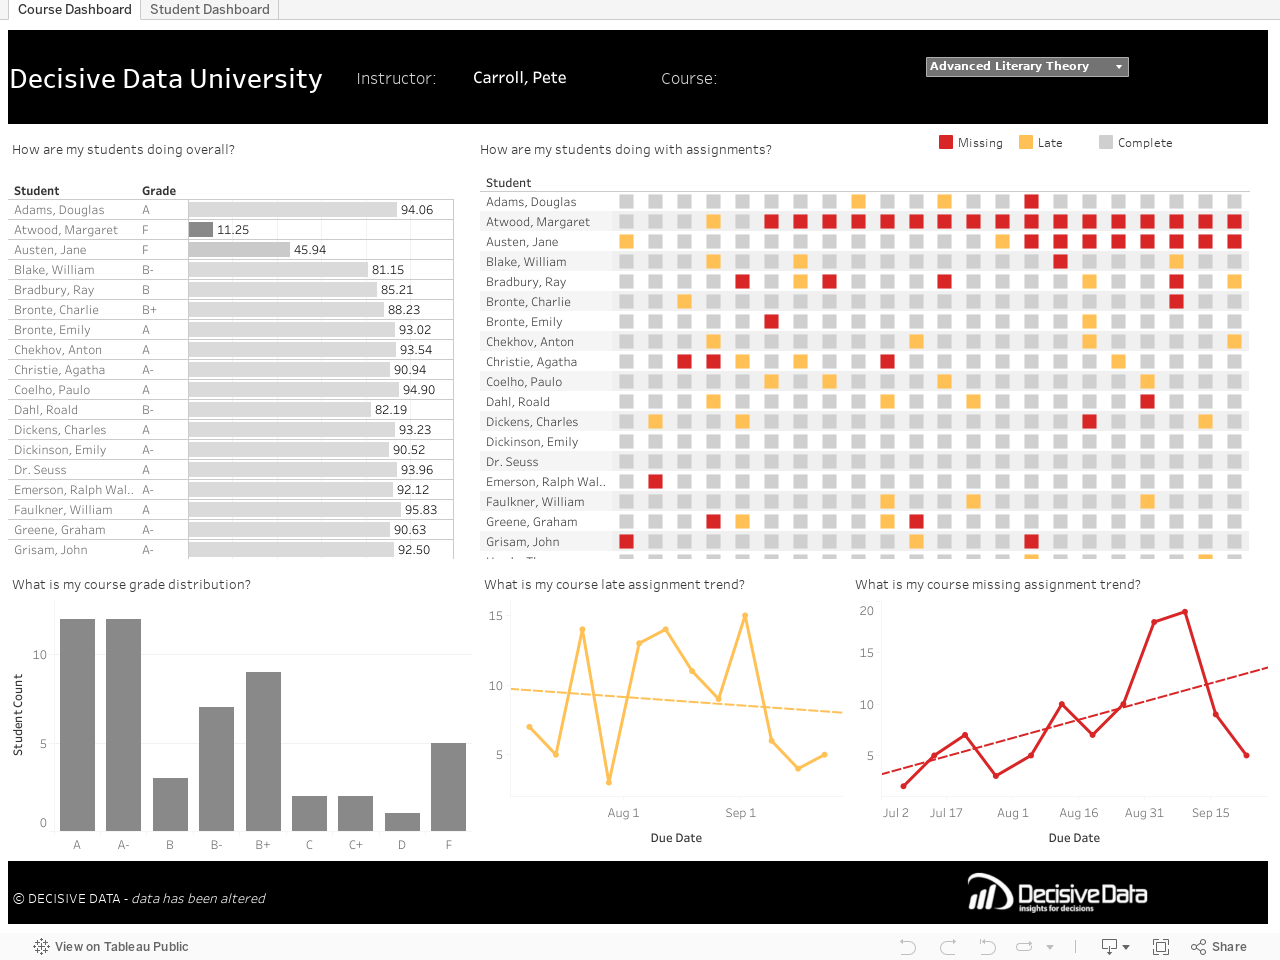
Task: Click the 'Aug 16' label on missing trend axis
Action: tap(1079, 813)
